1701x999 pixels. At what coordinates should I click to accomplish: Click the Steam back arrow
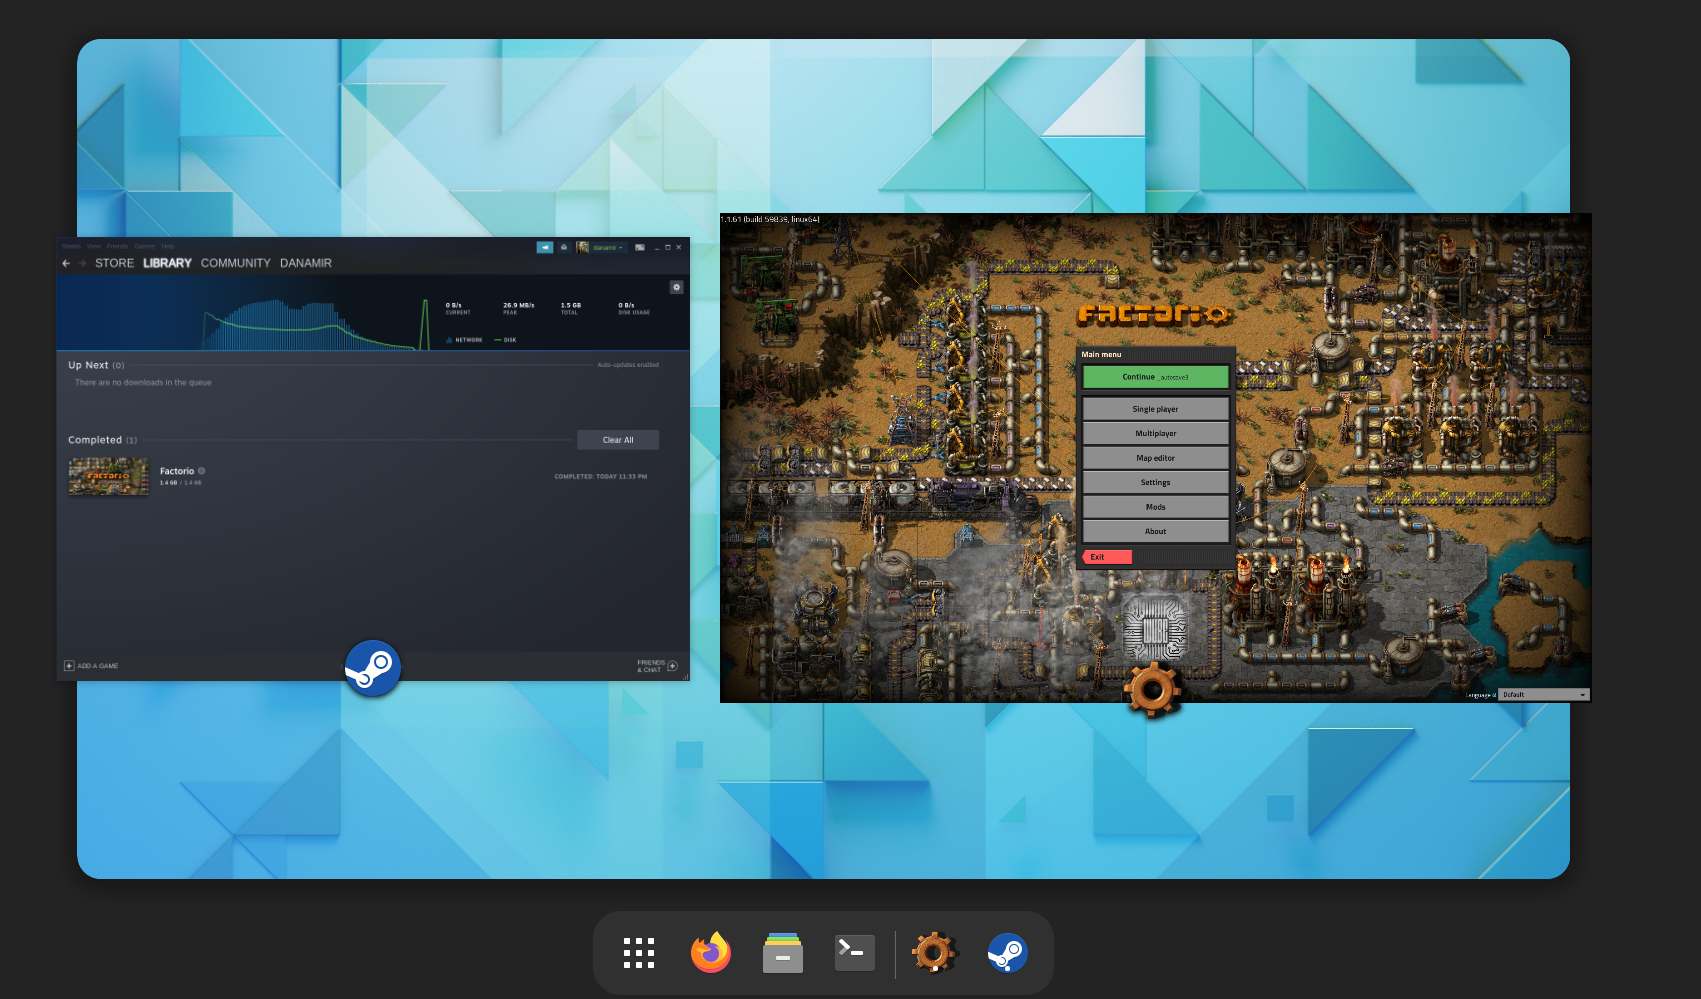pos(66,263)
